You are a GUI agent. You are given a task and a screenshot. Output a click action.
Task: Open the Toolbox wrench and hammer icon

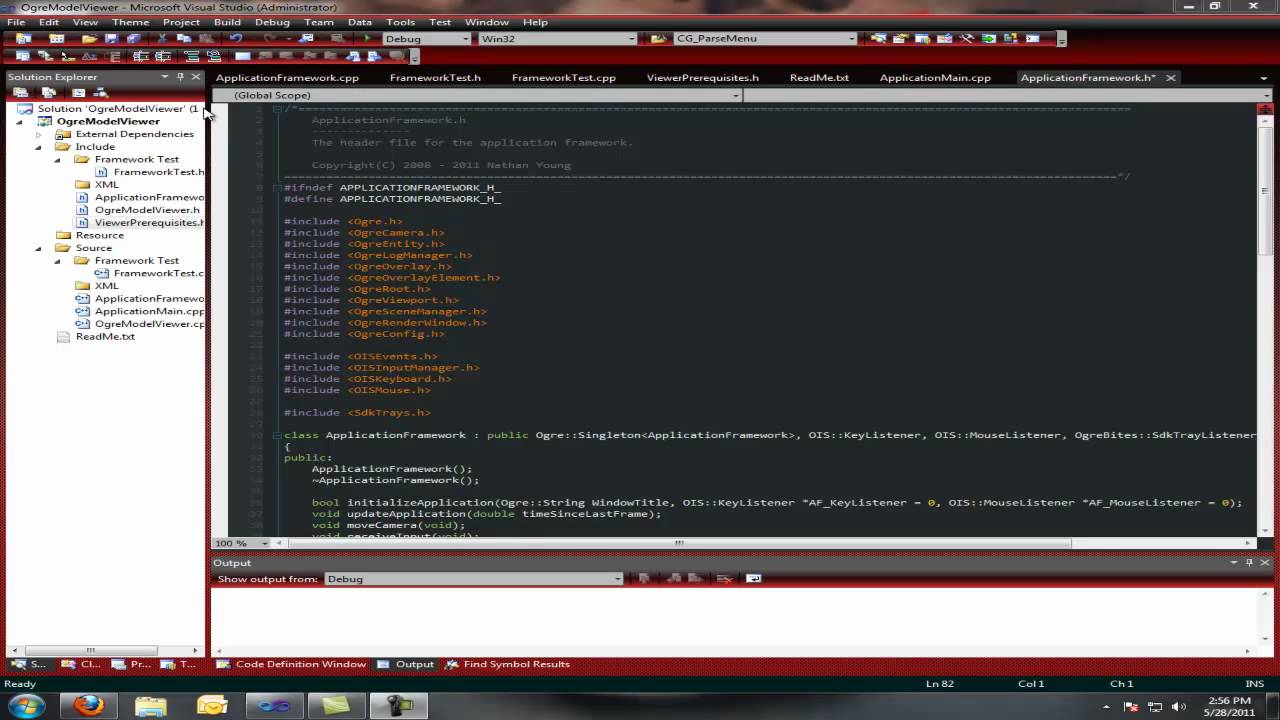click(x=966, y=39)
